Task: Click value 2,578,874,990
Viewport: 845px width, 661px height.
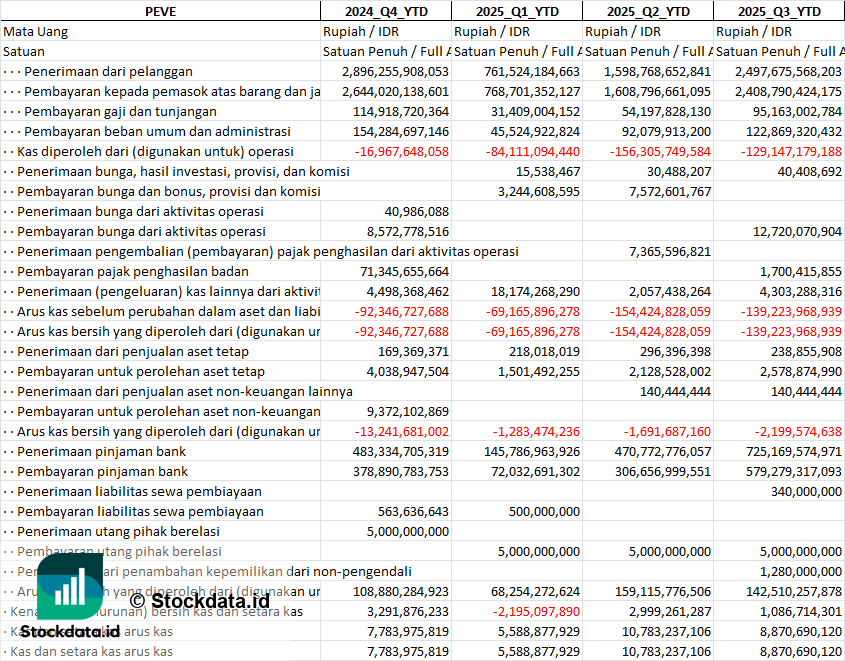Action: (x=800, y=372)
